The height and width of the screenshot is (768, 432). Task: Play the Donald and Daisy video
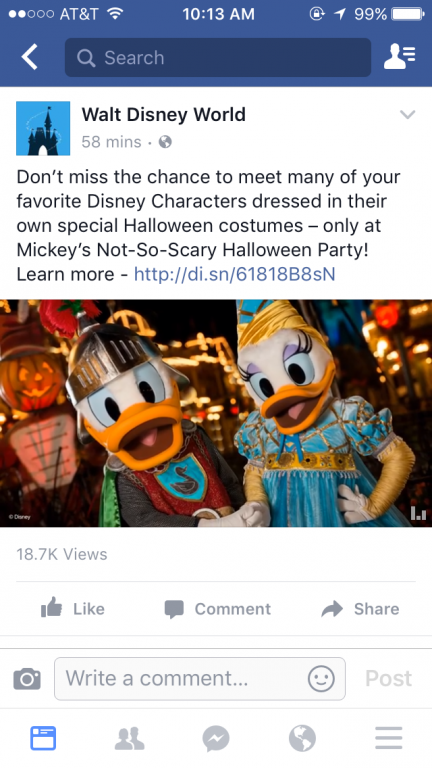pyautogui.click(x=216, y=413)
